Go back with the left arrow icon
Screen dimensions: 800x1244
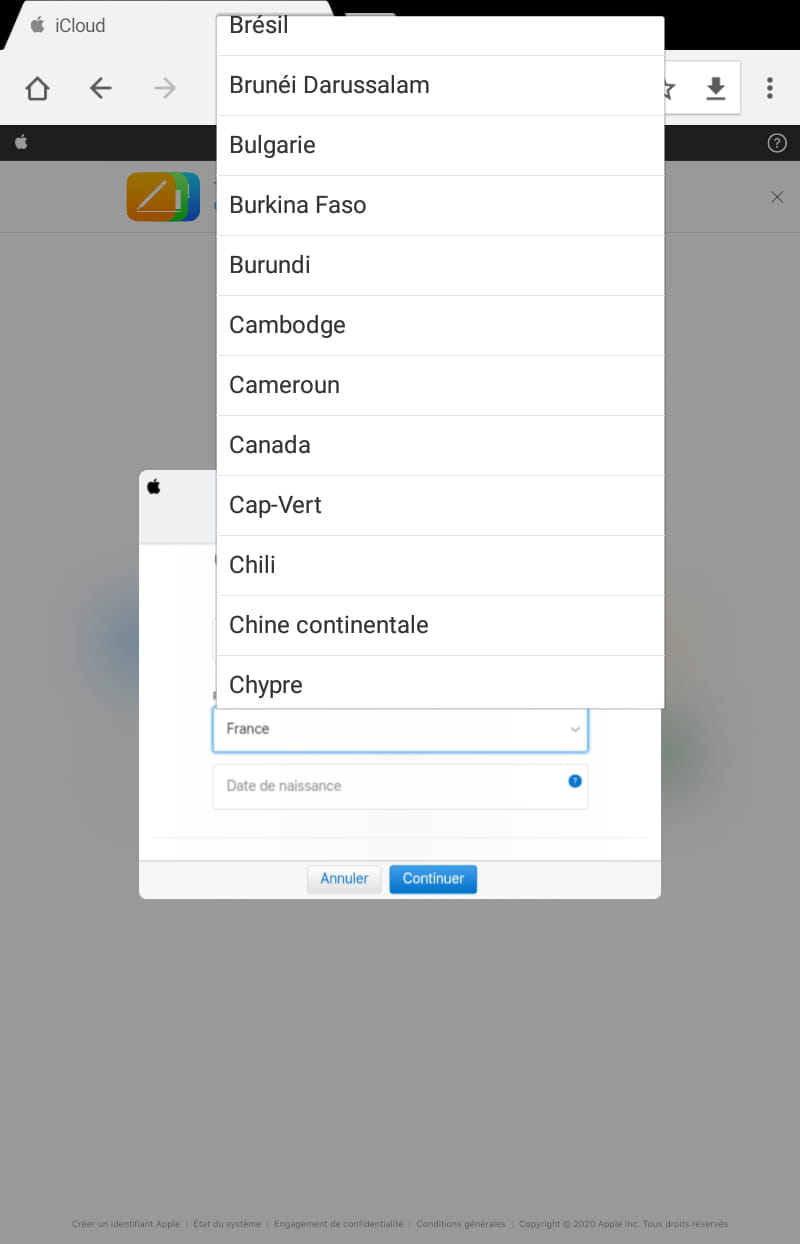coord(101,88)
